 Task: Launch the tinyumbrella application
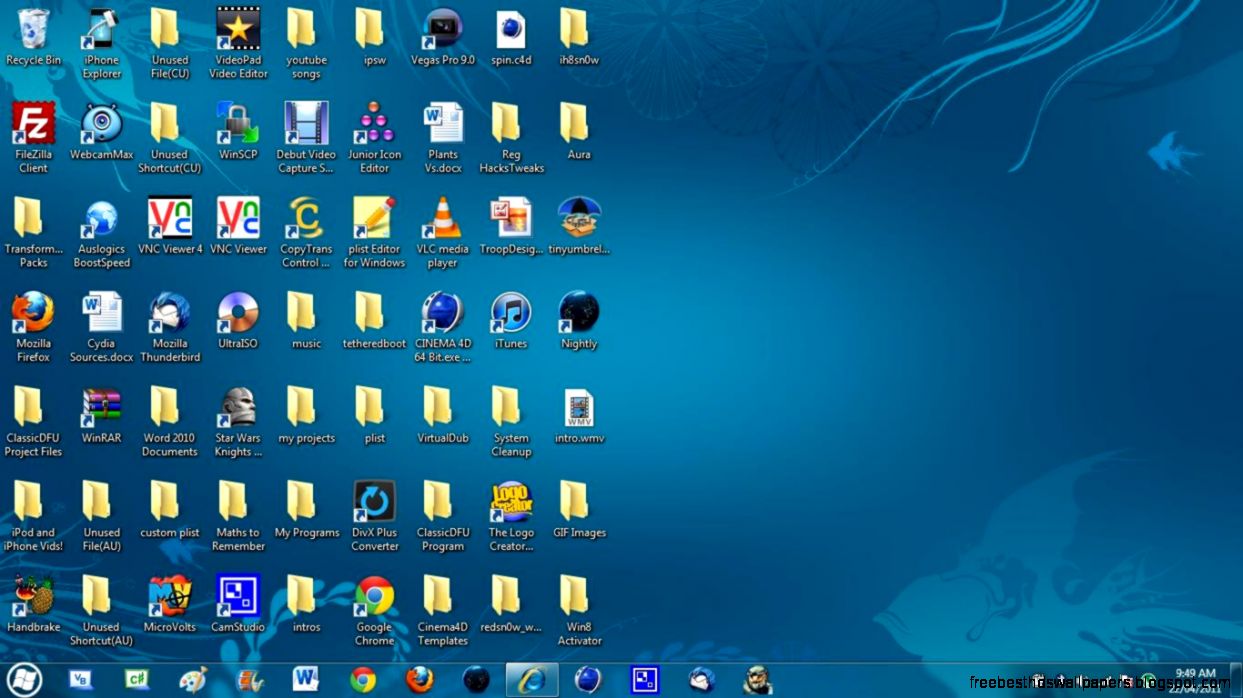579,227
